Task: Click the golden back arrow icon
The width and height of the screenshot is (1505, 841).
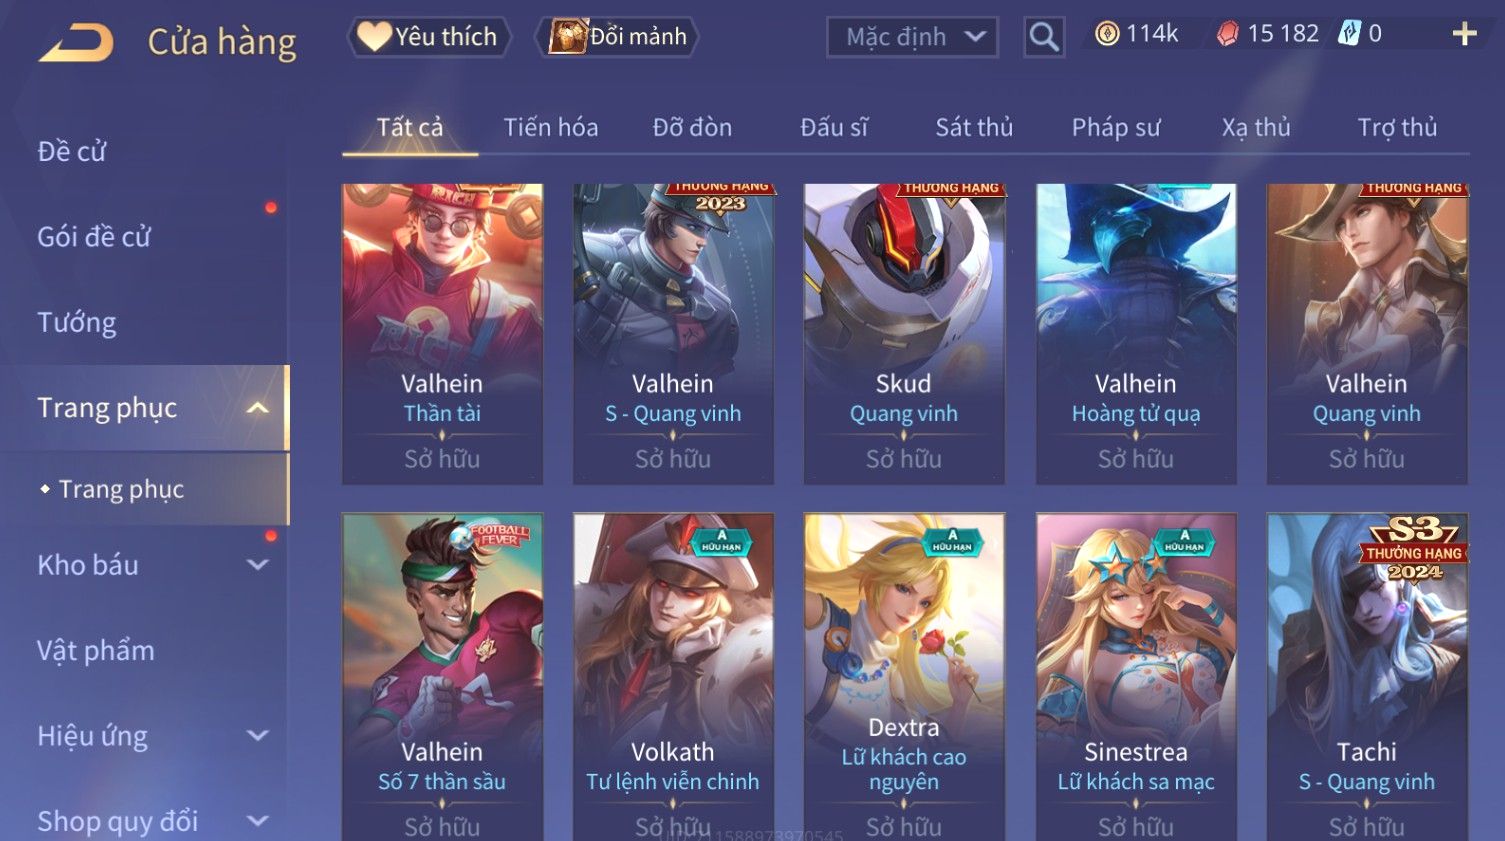Action: [x=76, y=42]
